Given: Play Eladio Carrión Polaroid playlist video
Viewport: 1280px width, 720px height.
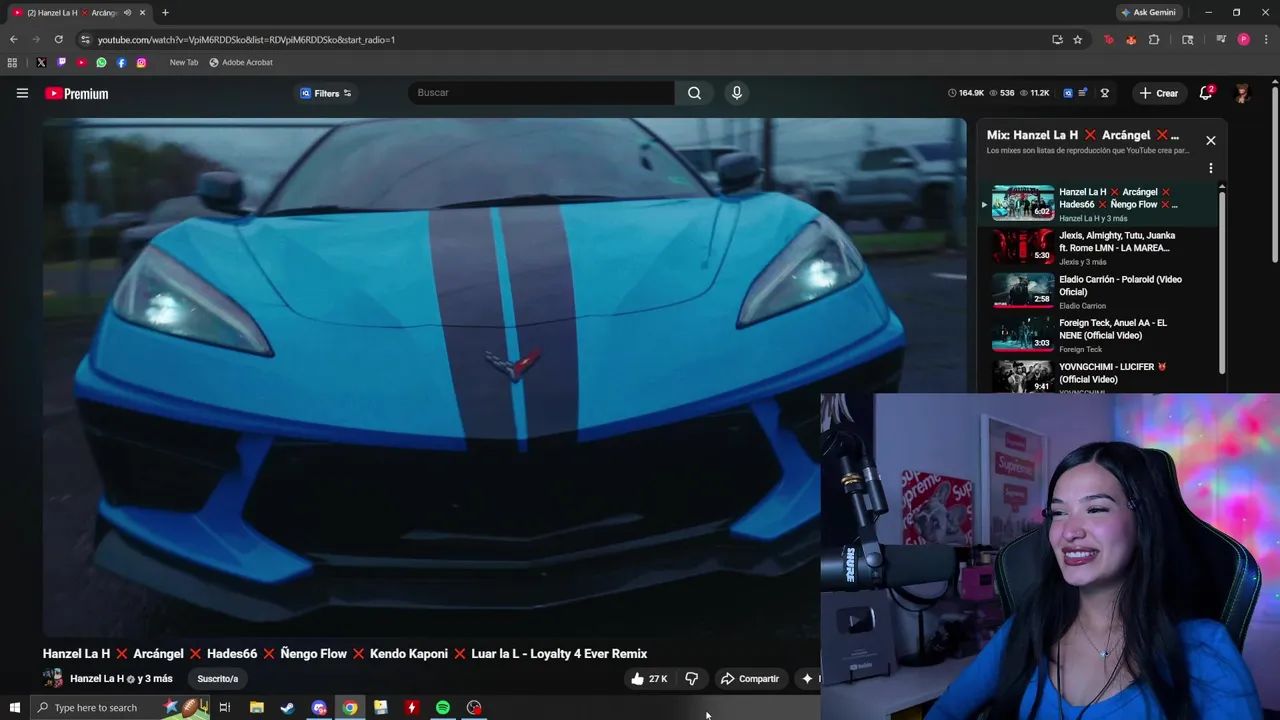Looking at the screenshot, I should [1100, 291].
